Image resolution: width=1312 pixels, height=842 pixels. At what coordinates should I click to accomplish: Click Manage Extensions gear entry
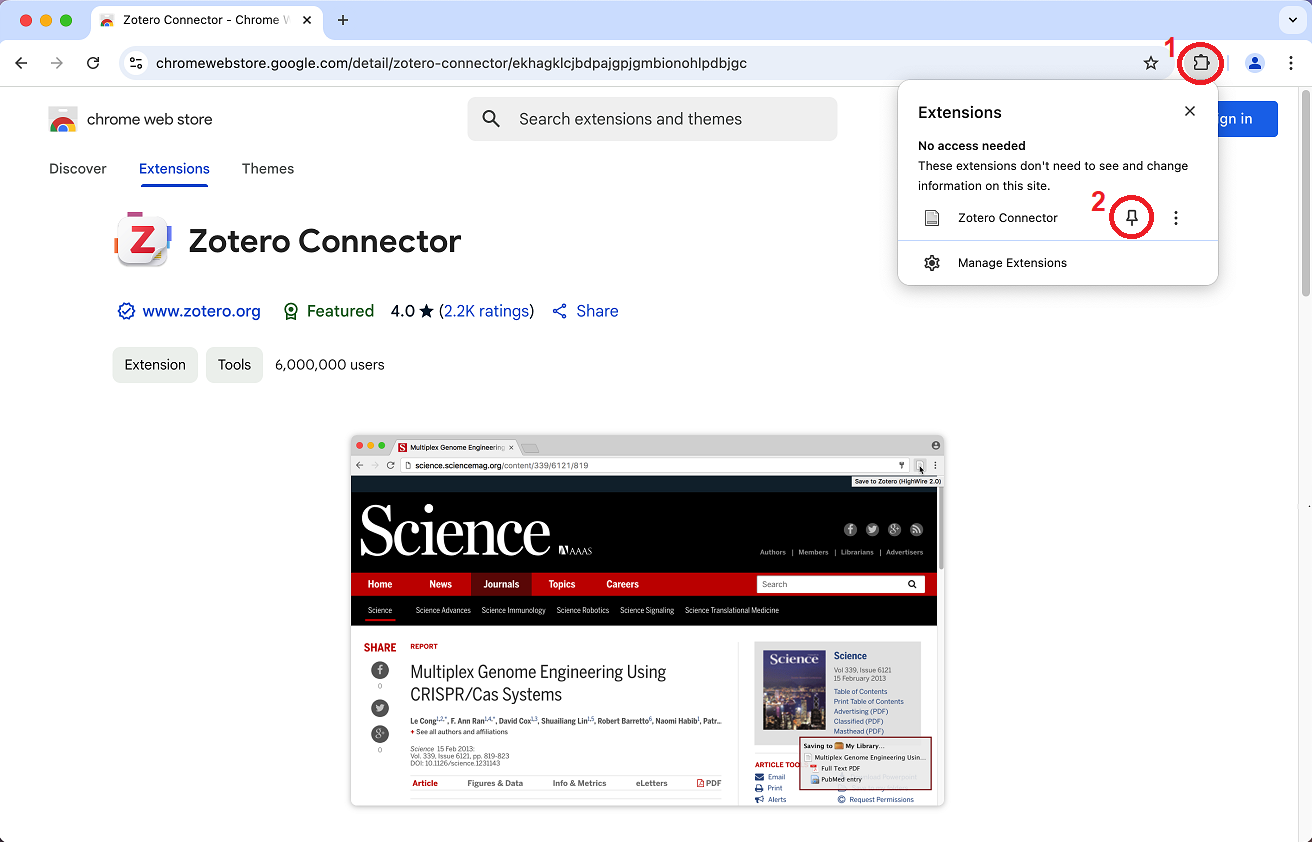pos(1012,263)
